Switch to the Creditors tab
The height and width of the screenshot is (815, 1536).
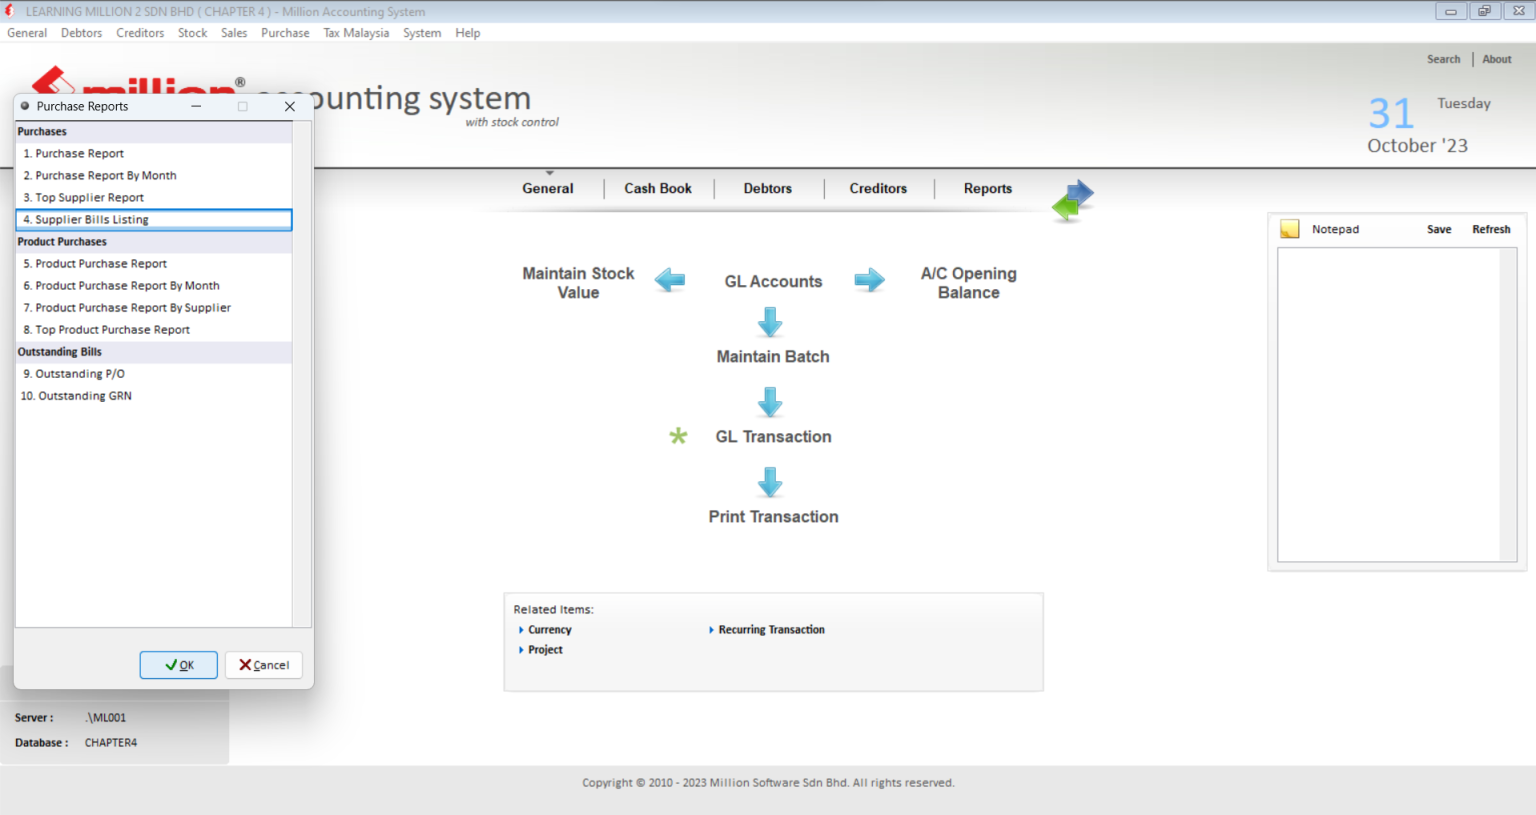click(878, 188)
